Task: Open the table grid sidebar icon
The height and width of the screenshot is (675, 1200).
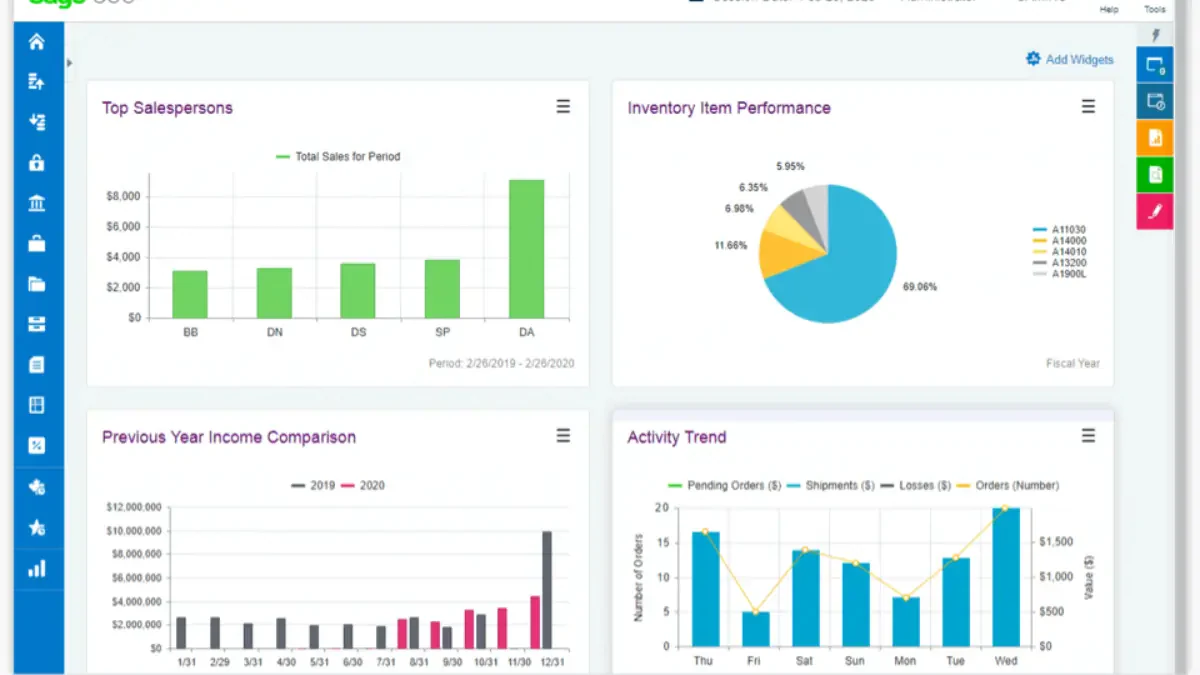Action: point(37,405)
